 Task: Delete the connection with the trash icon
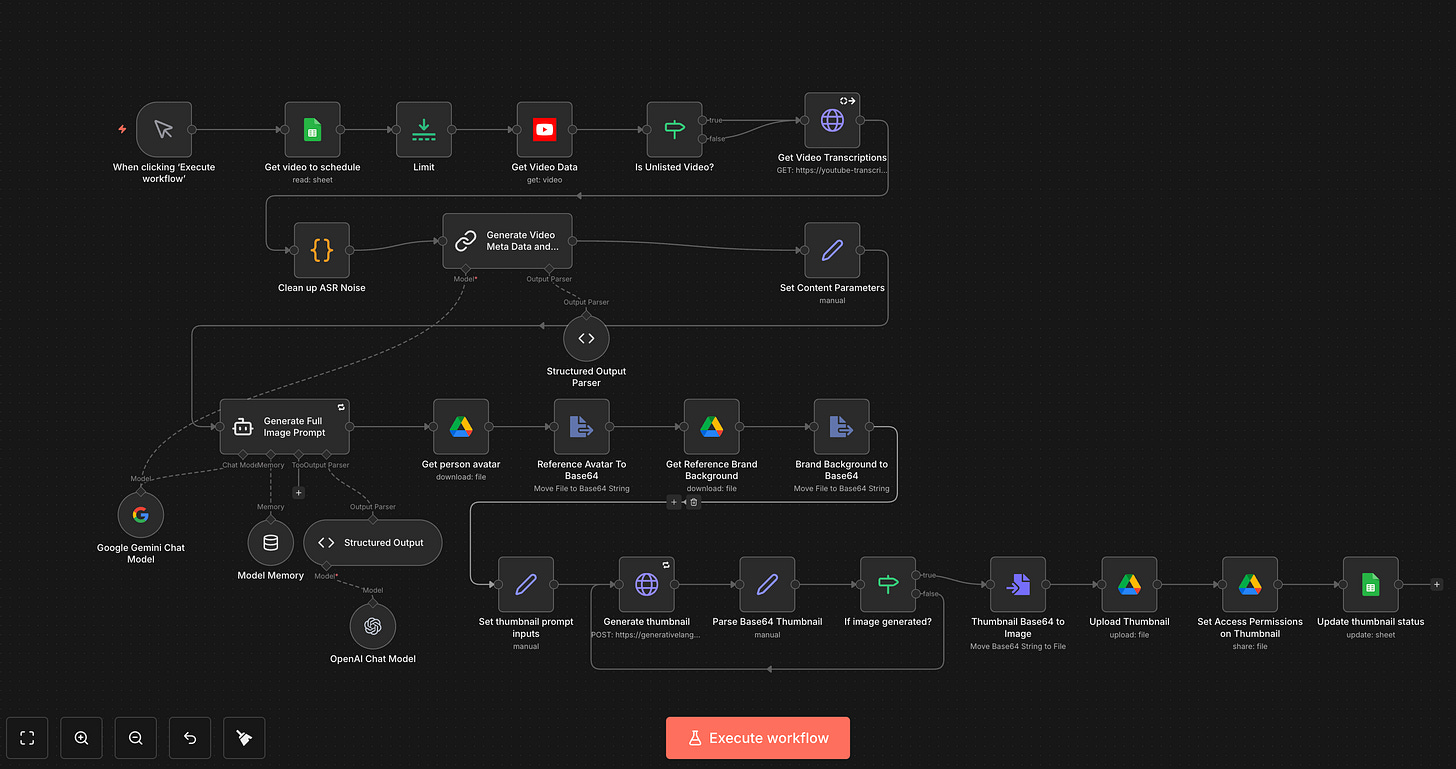click(x=694, y=502)
